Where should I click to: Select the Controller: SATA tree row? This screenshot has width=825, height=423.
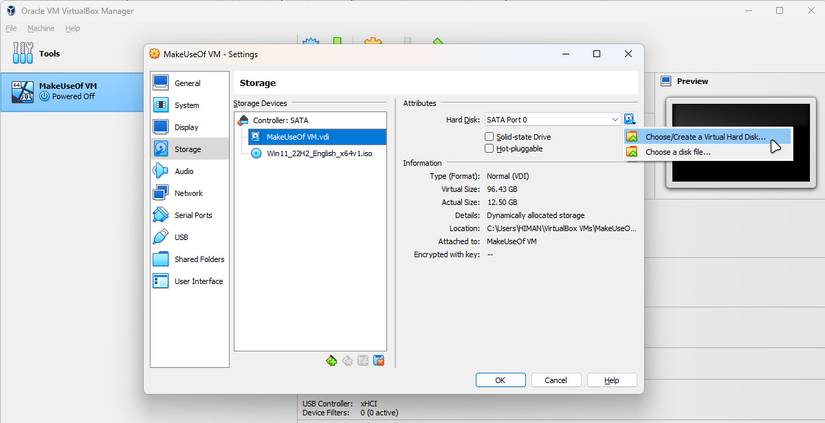(310, 120)
